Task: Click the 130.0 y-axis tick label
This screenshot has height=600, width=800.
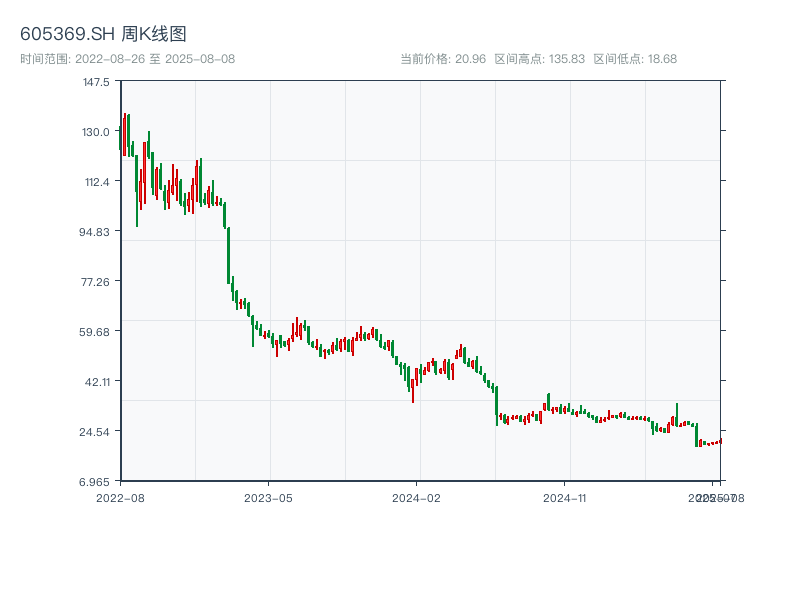Action: tap(96, 132)
